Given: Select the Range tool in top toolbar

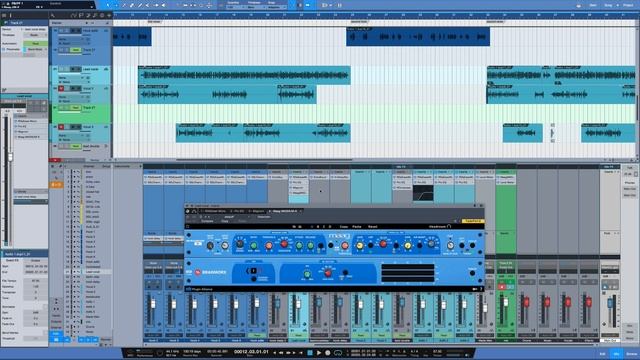Looking at the screenshot, I should point(116,5).
